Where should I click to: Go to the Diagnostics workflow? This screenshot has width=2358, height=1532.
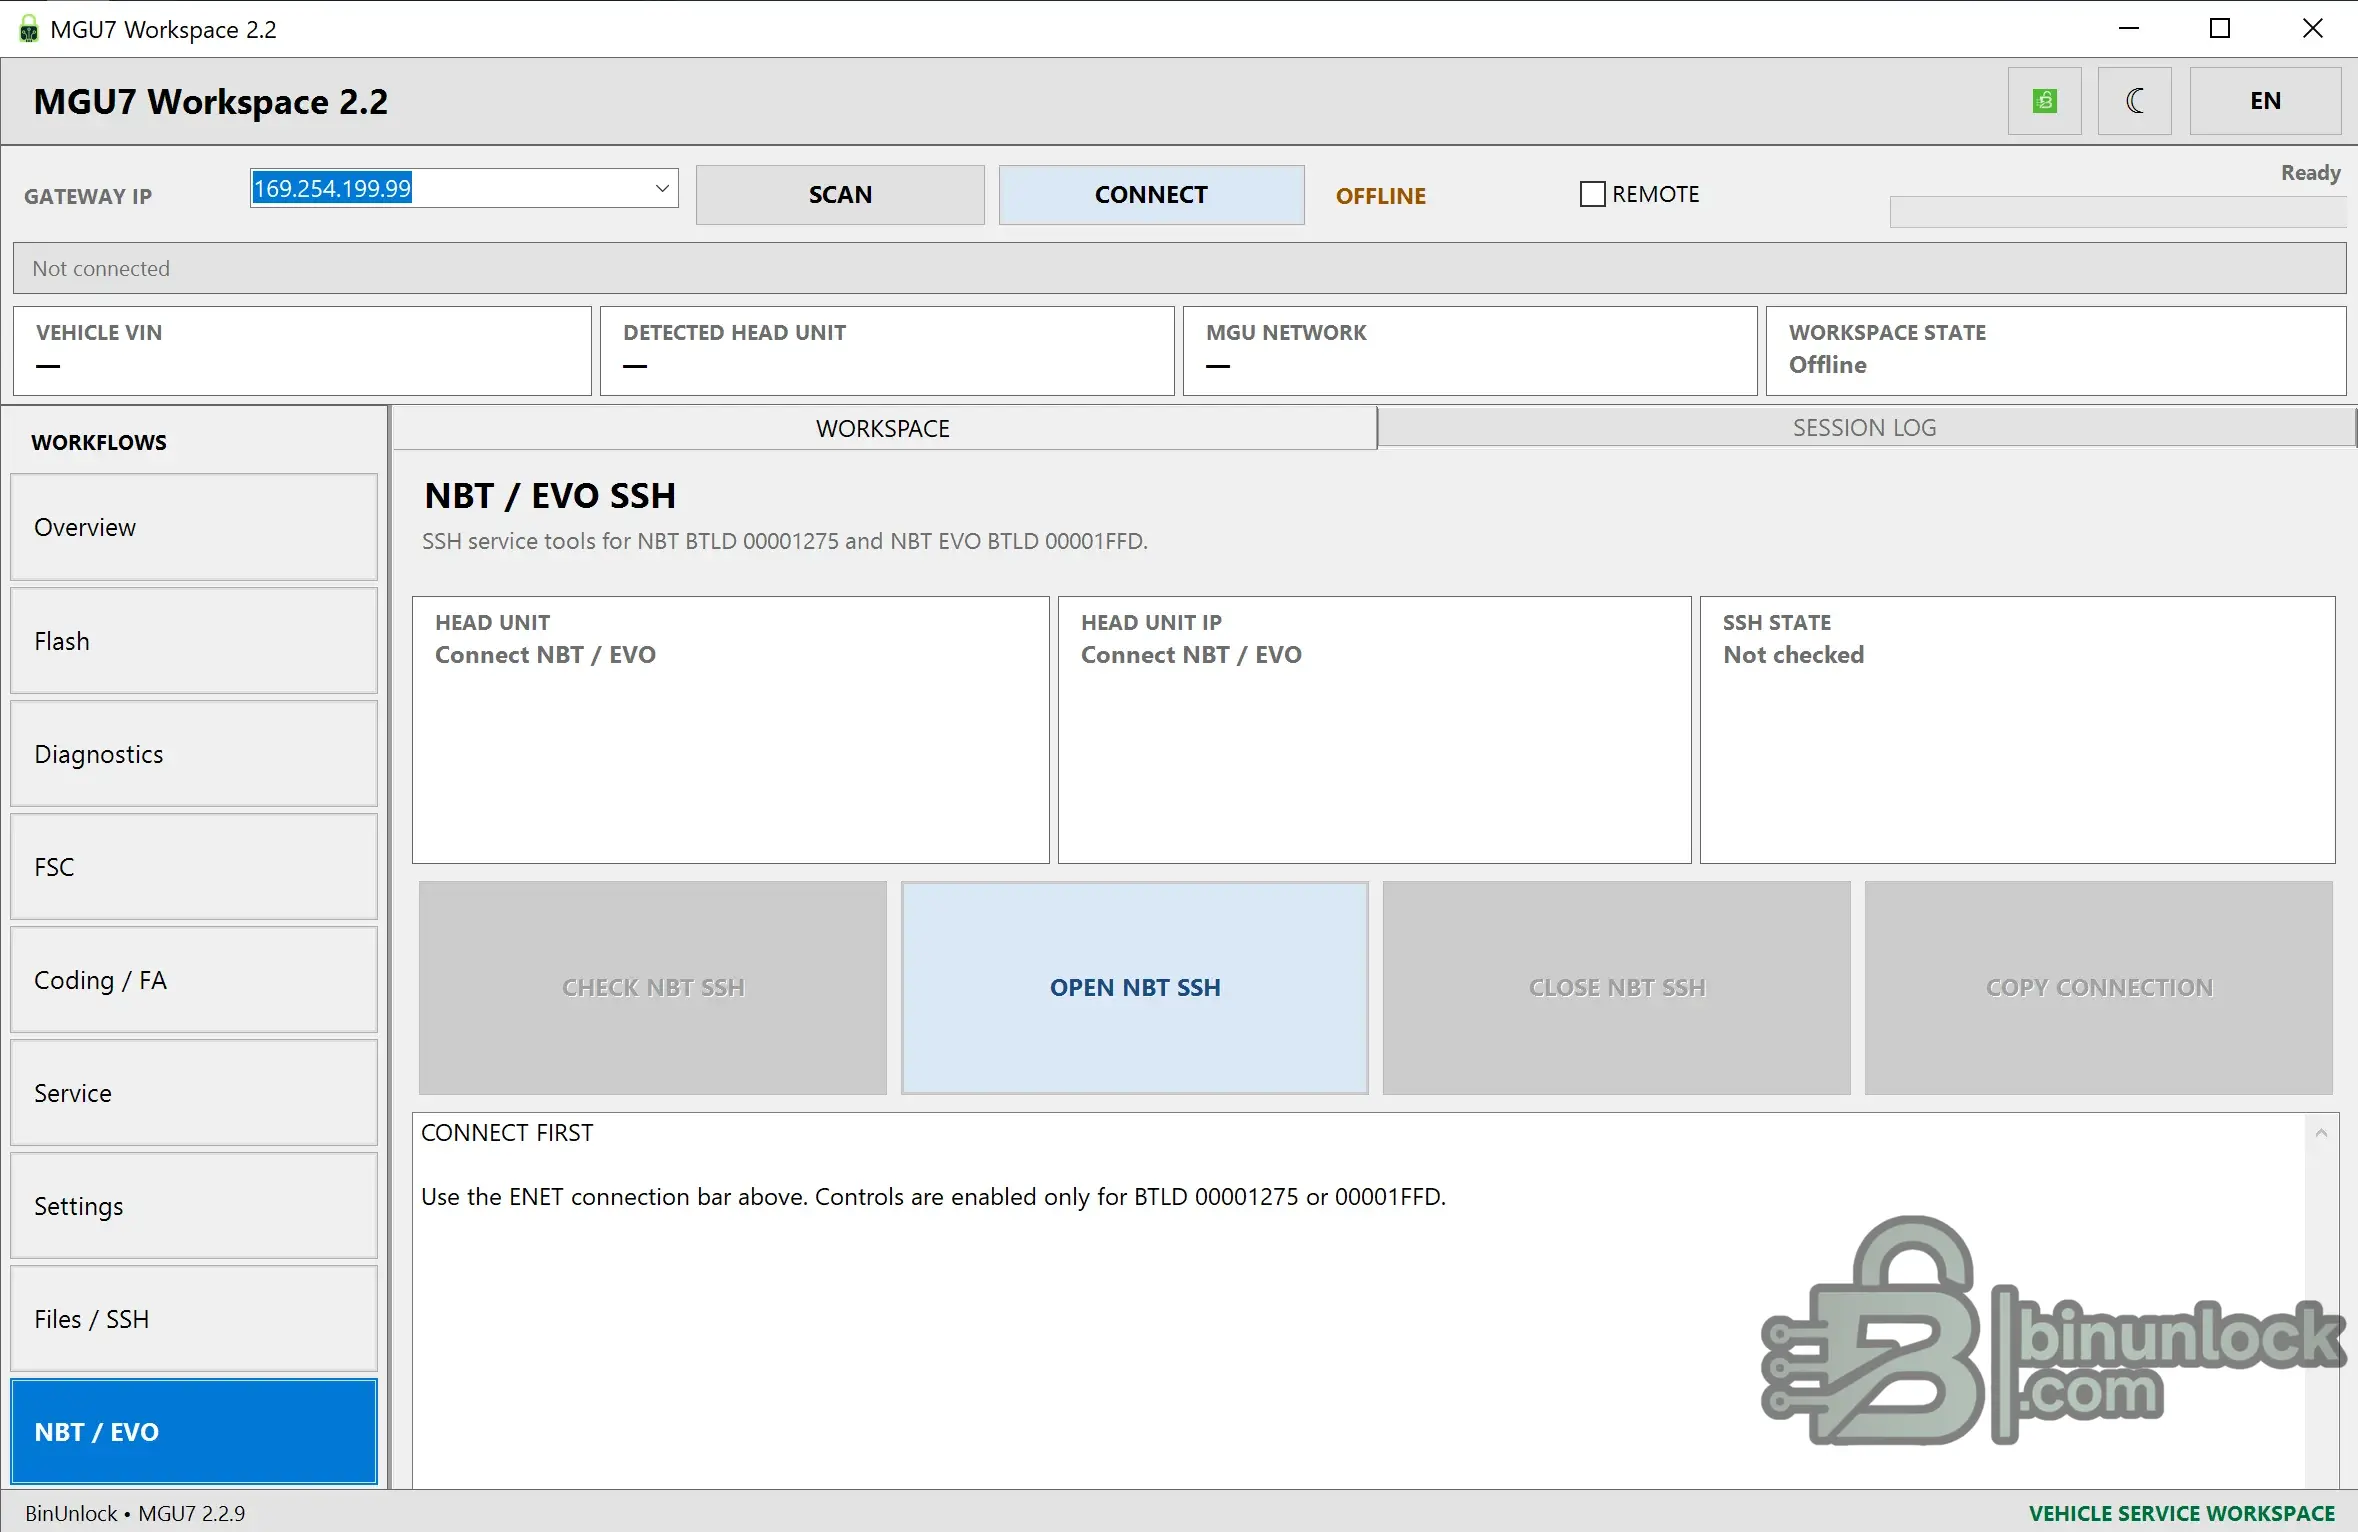coord(194,754)
